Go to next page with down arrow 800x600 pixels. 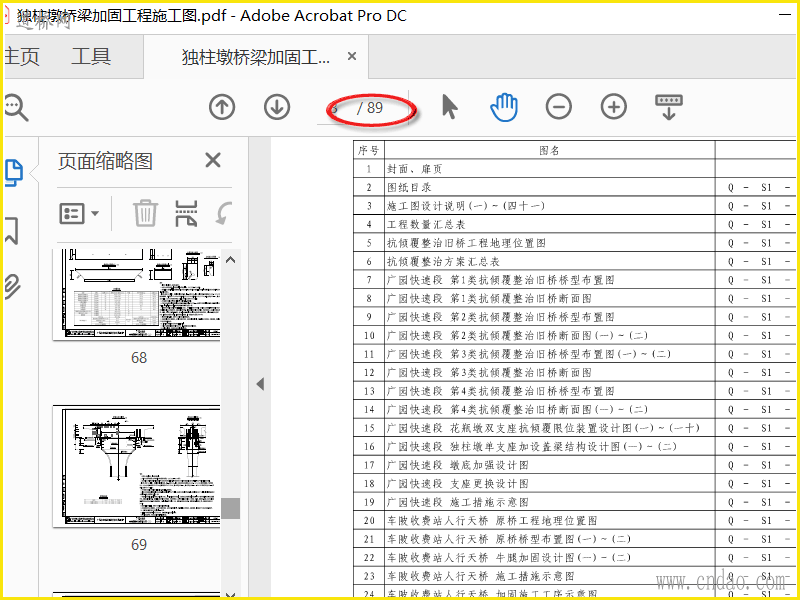point(277,108)
